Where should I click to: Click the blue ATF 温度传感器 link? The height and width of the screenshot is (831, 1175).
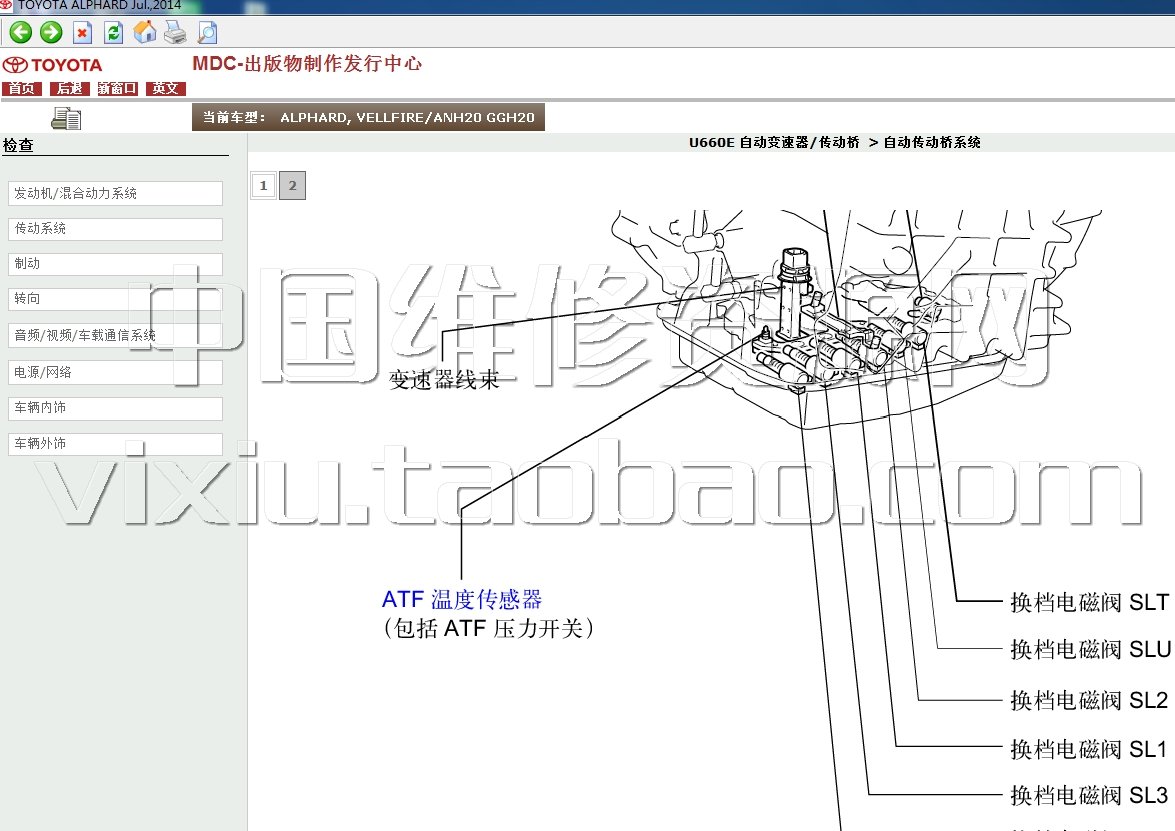point(462,599)
